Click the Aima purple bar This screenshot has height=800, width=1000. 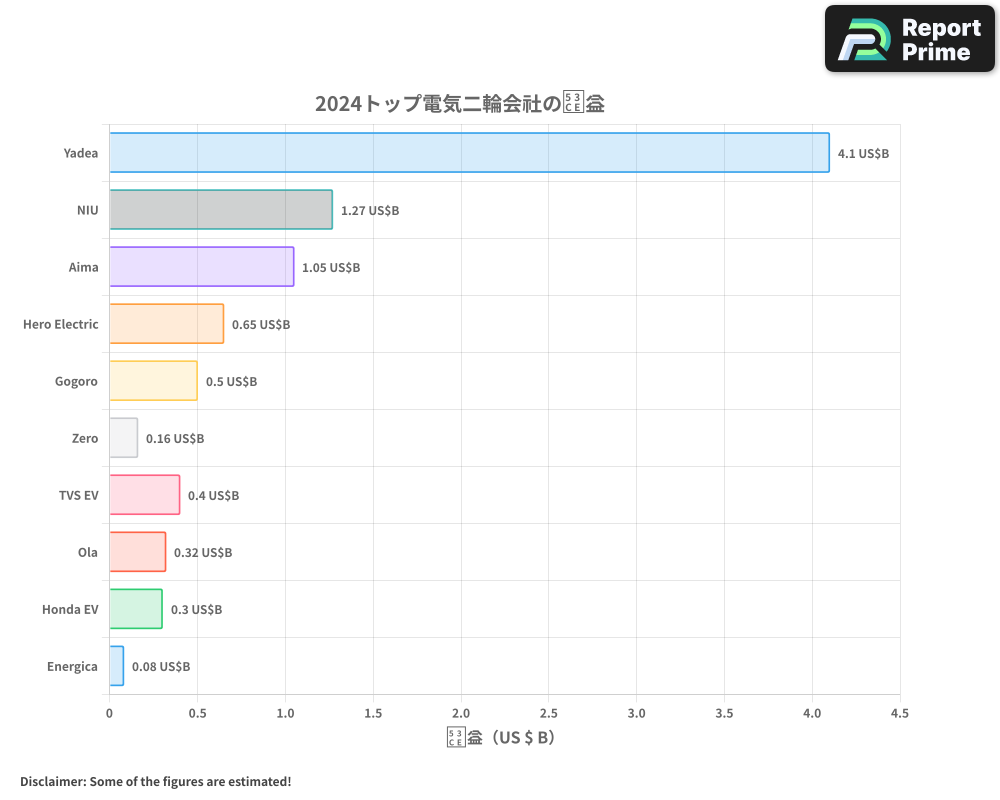tap(200, 267)
